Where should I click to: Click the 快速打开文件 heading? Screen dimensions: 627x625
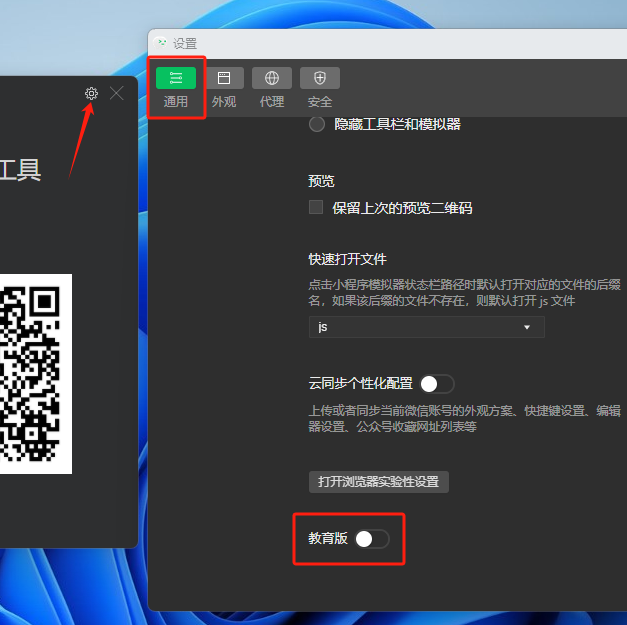347,259
